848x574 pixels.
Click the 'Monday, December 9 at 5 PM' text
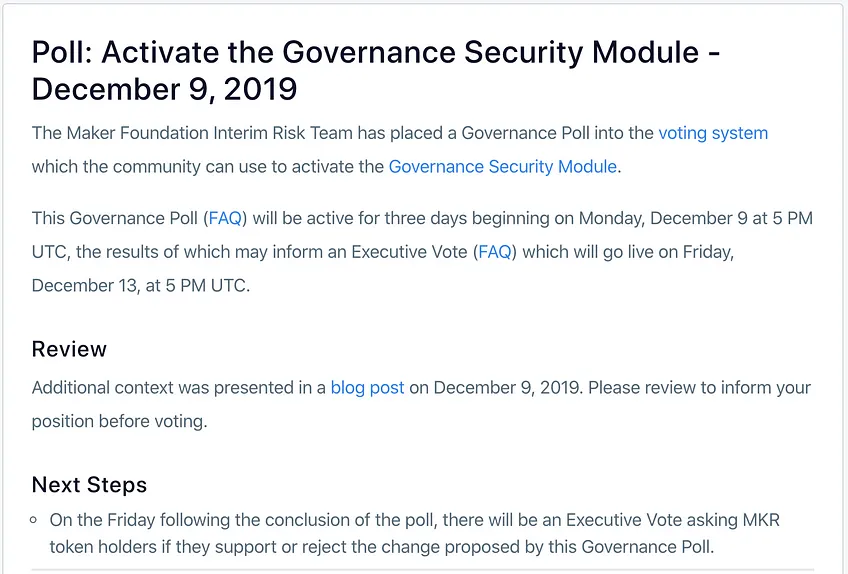pyautogui.click(x=695, y=218)
